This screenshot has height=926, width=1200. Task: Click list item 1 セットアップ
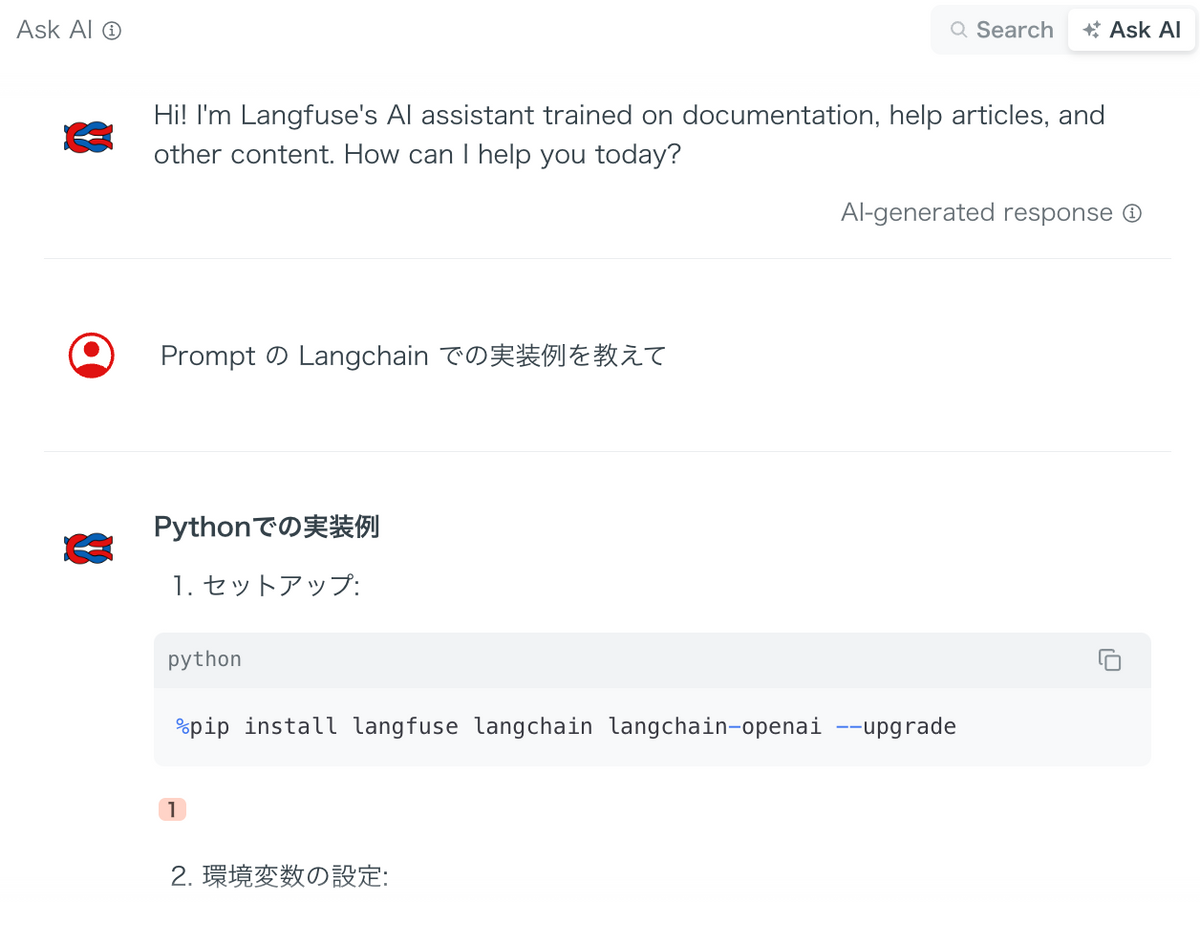[265, 586]
